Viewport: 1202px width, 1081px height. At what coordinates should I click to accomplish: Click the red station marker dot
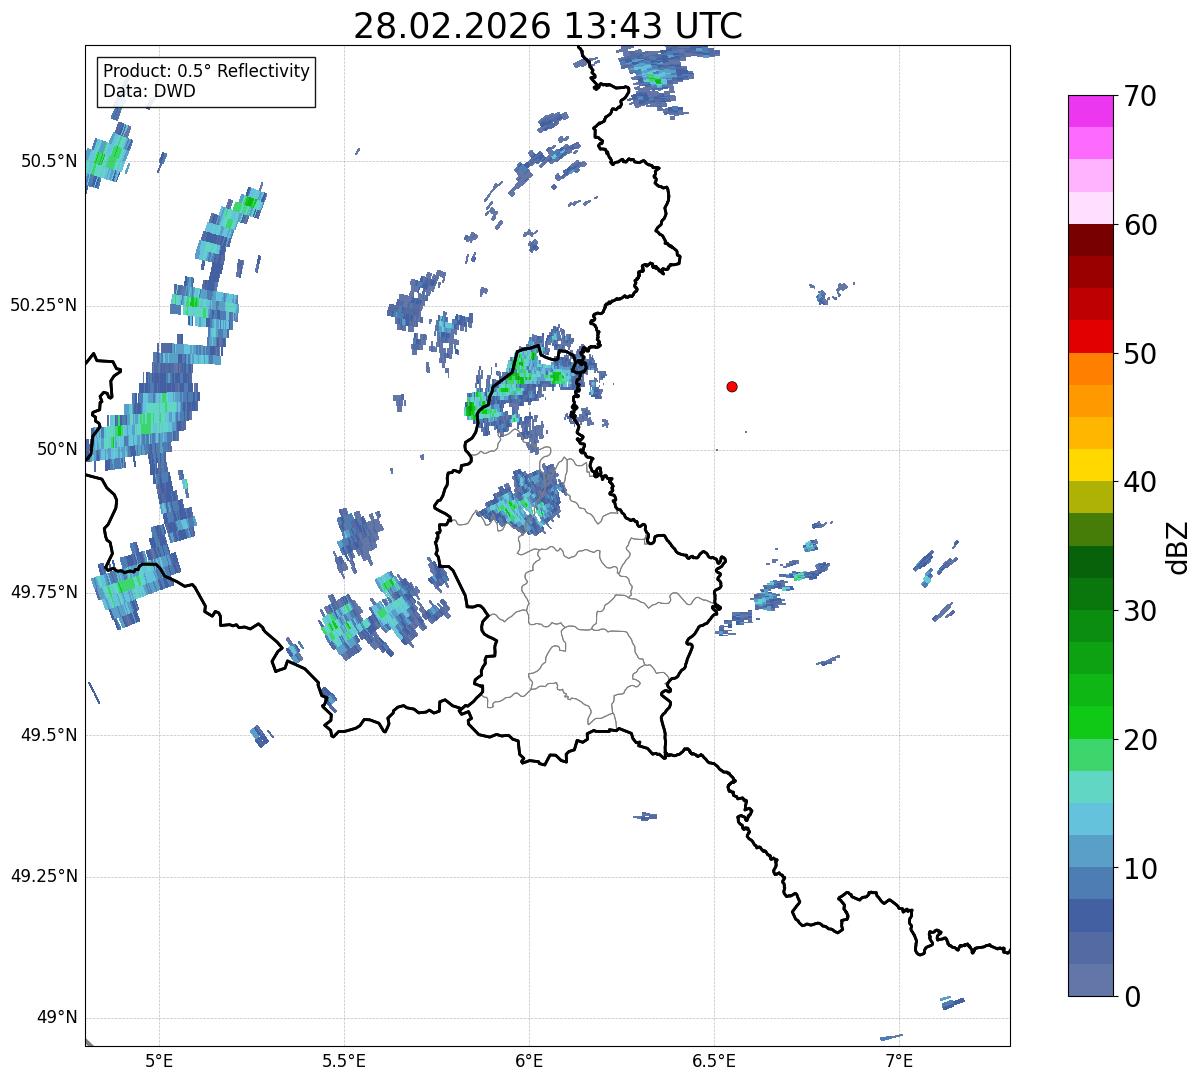pyautogui.click(x=732, y=387)
